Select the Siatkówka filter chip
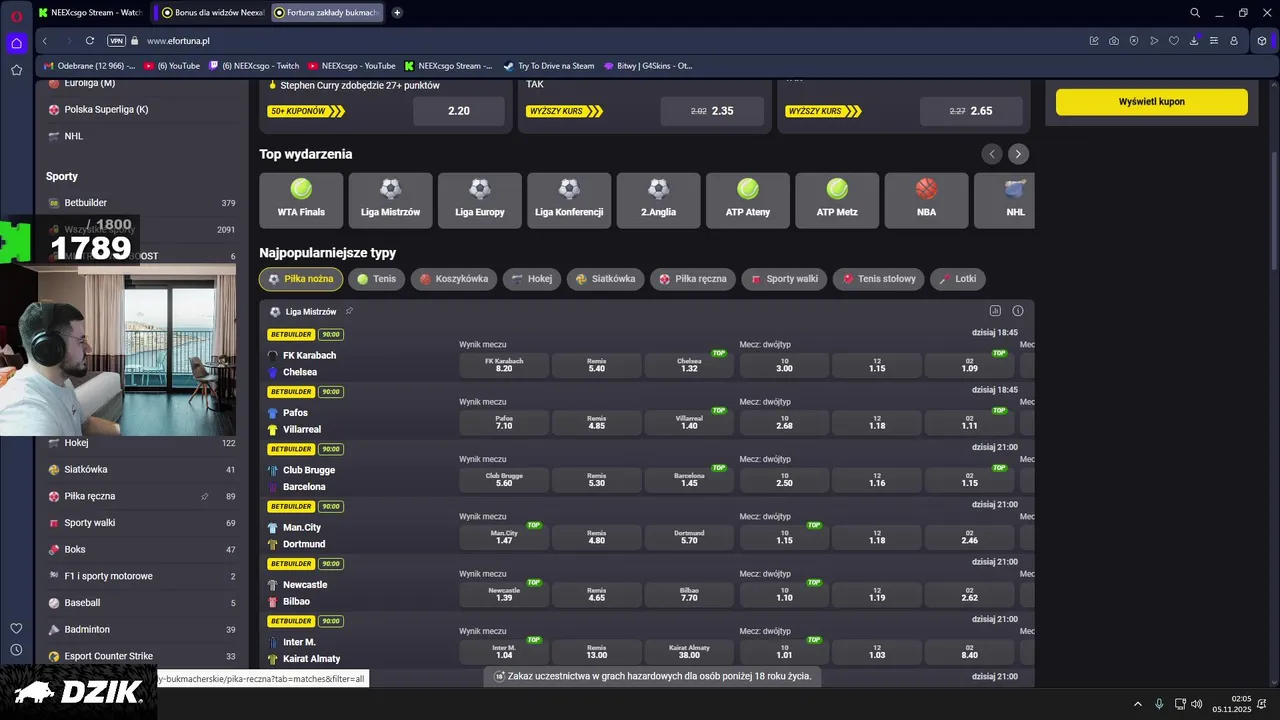1280x720 pixels. coord(605,279)
